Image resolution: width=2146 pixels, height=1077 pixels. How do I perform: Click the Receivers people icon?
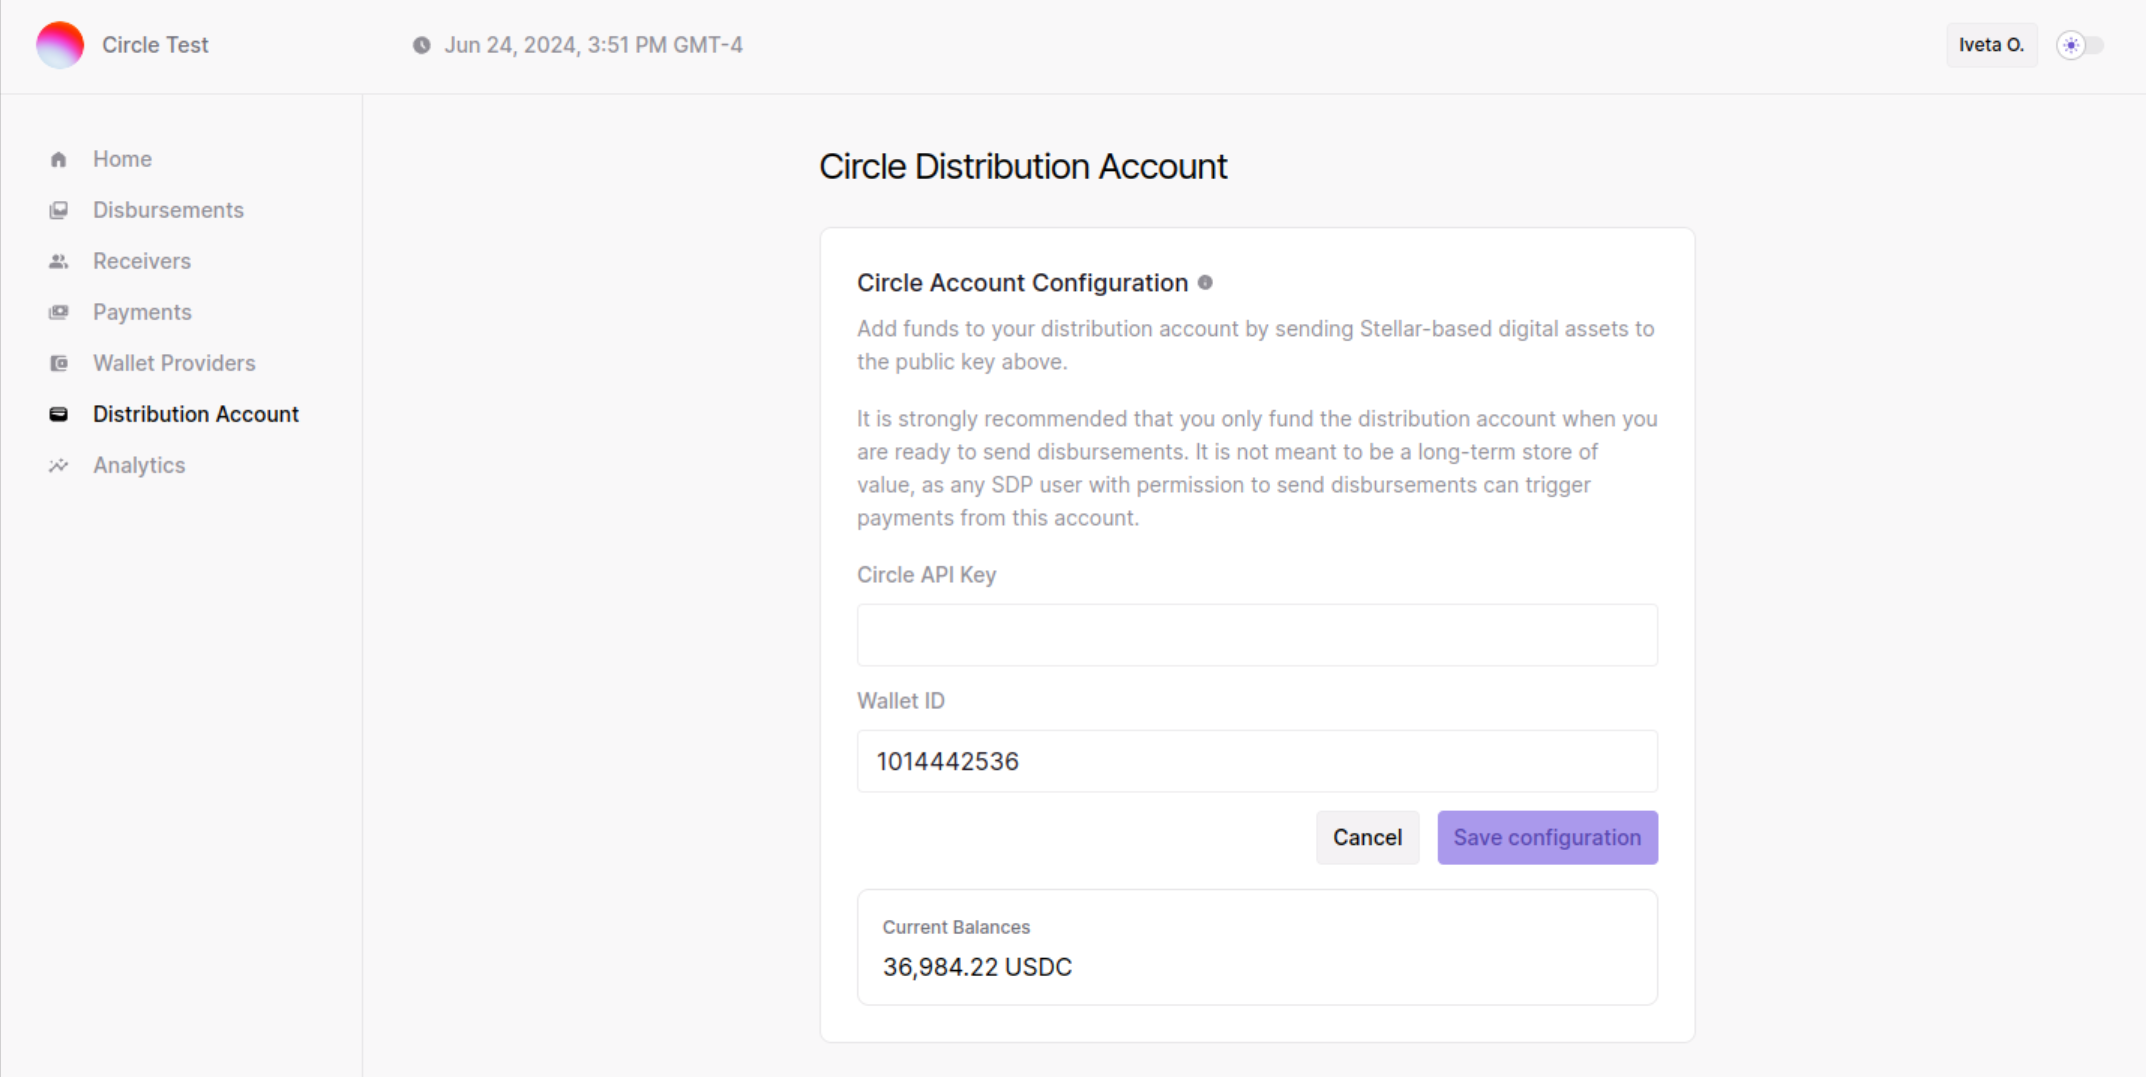click(58, 261)
